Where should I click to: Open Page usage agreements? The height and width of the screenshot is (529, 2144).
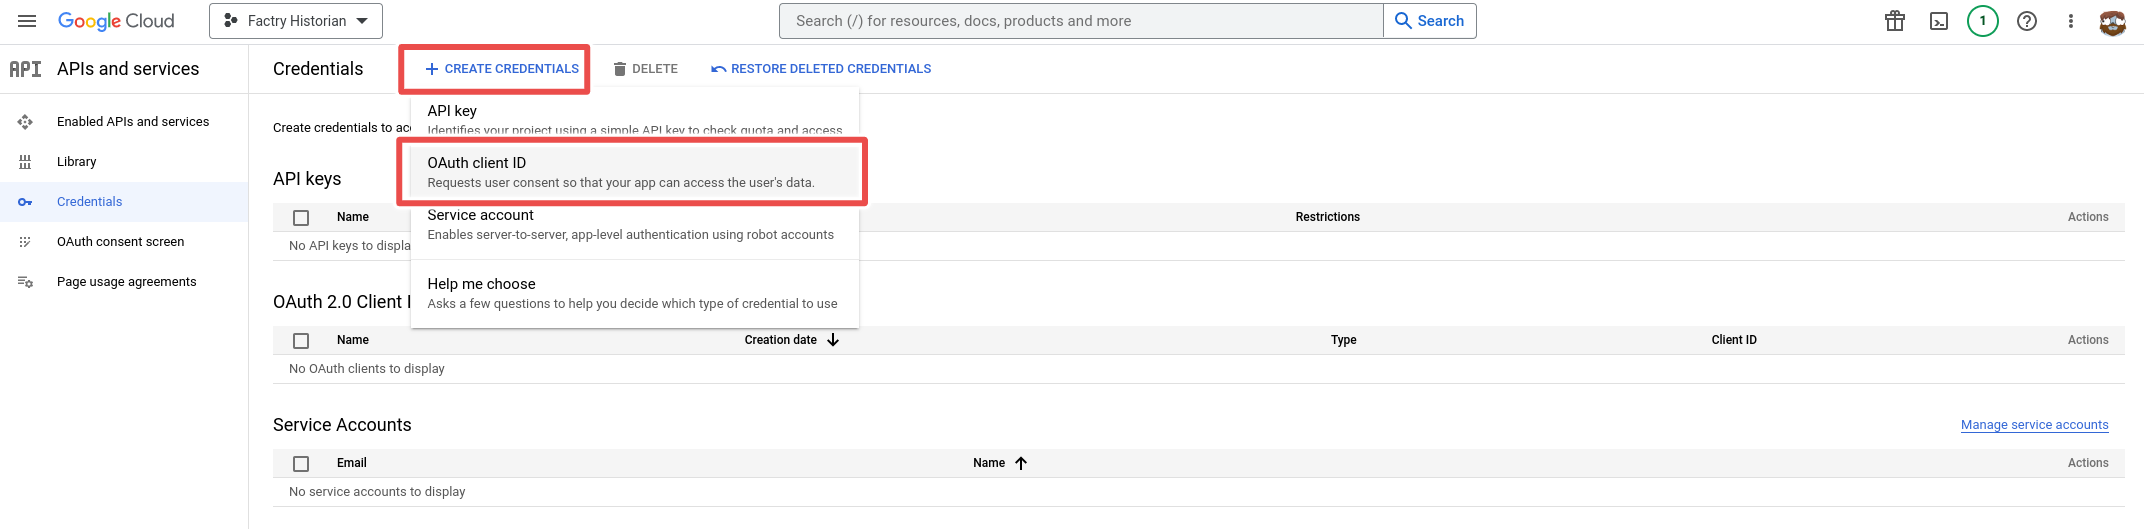(x=127, y=282)
